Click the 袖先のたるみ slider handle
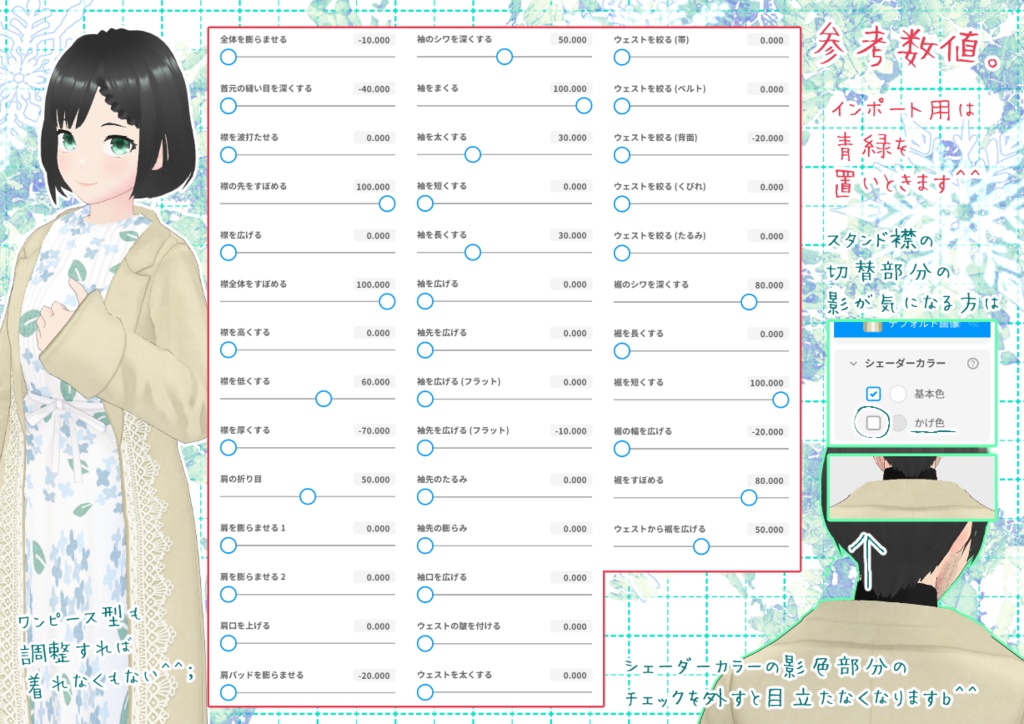The width and height of the screenshot is (1024, 724). (425, 497)
